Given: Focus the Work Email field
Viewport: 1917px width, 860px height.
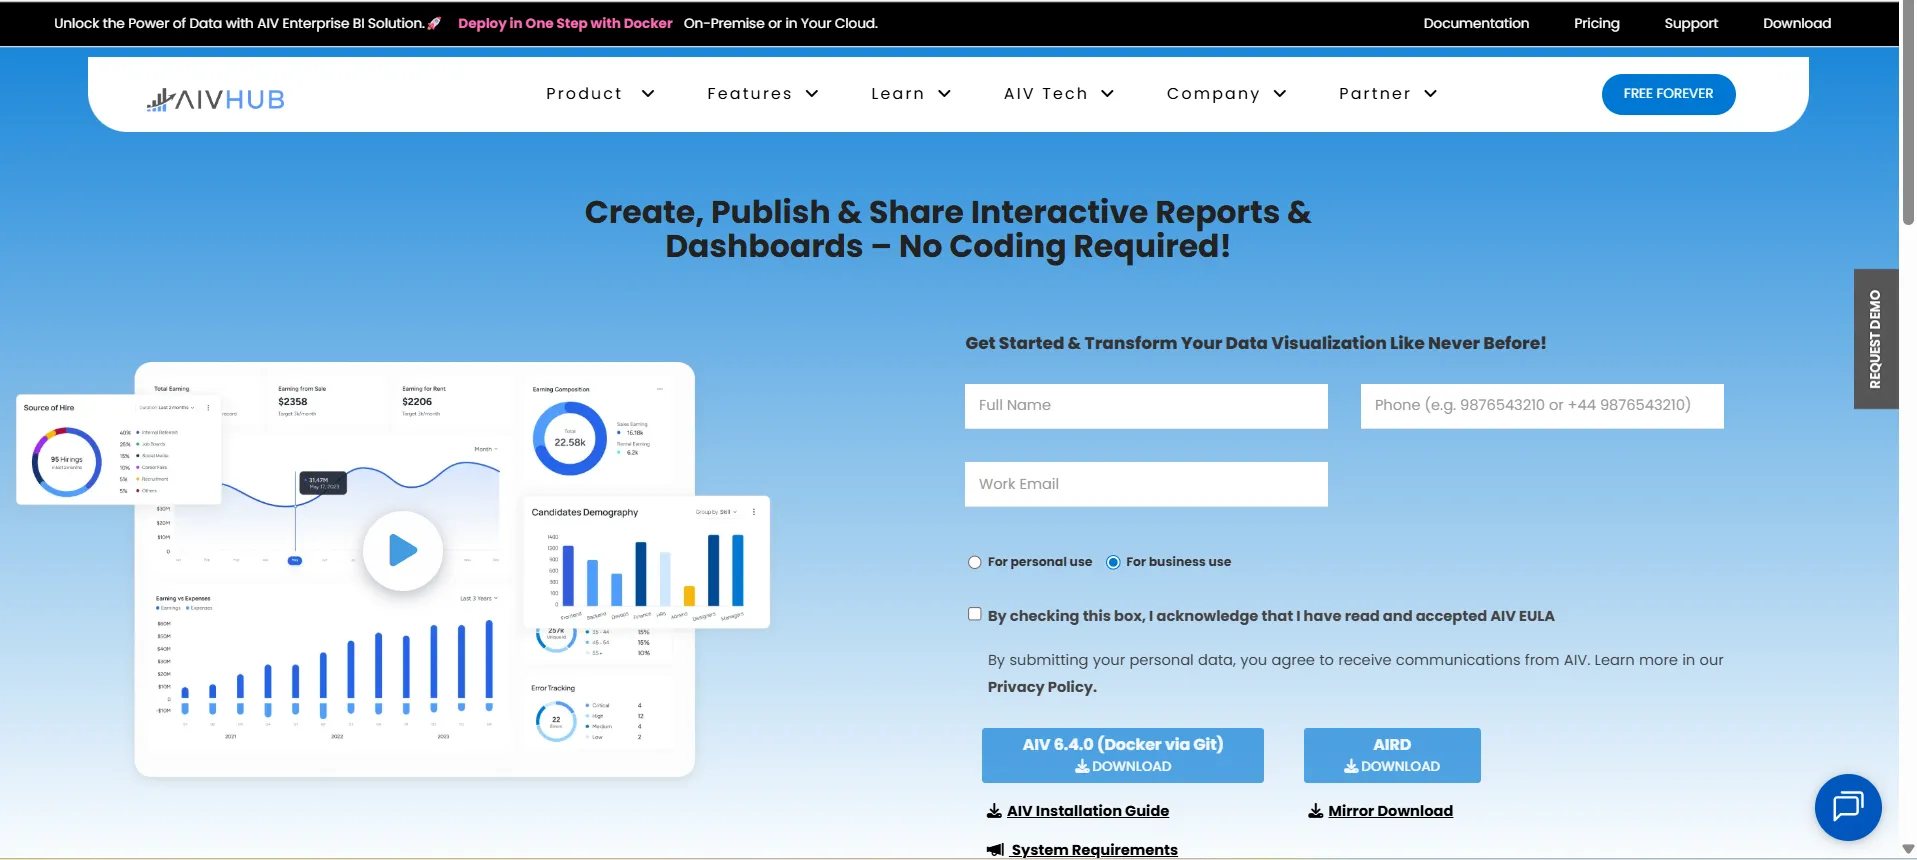Looking at the screenshot, I should 1146,484.
